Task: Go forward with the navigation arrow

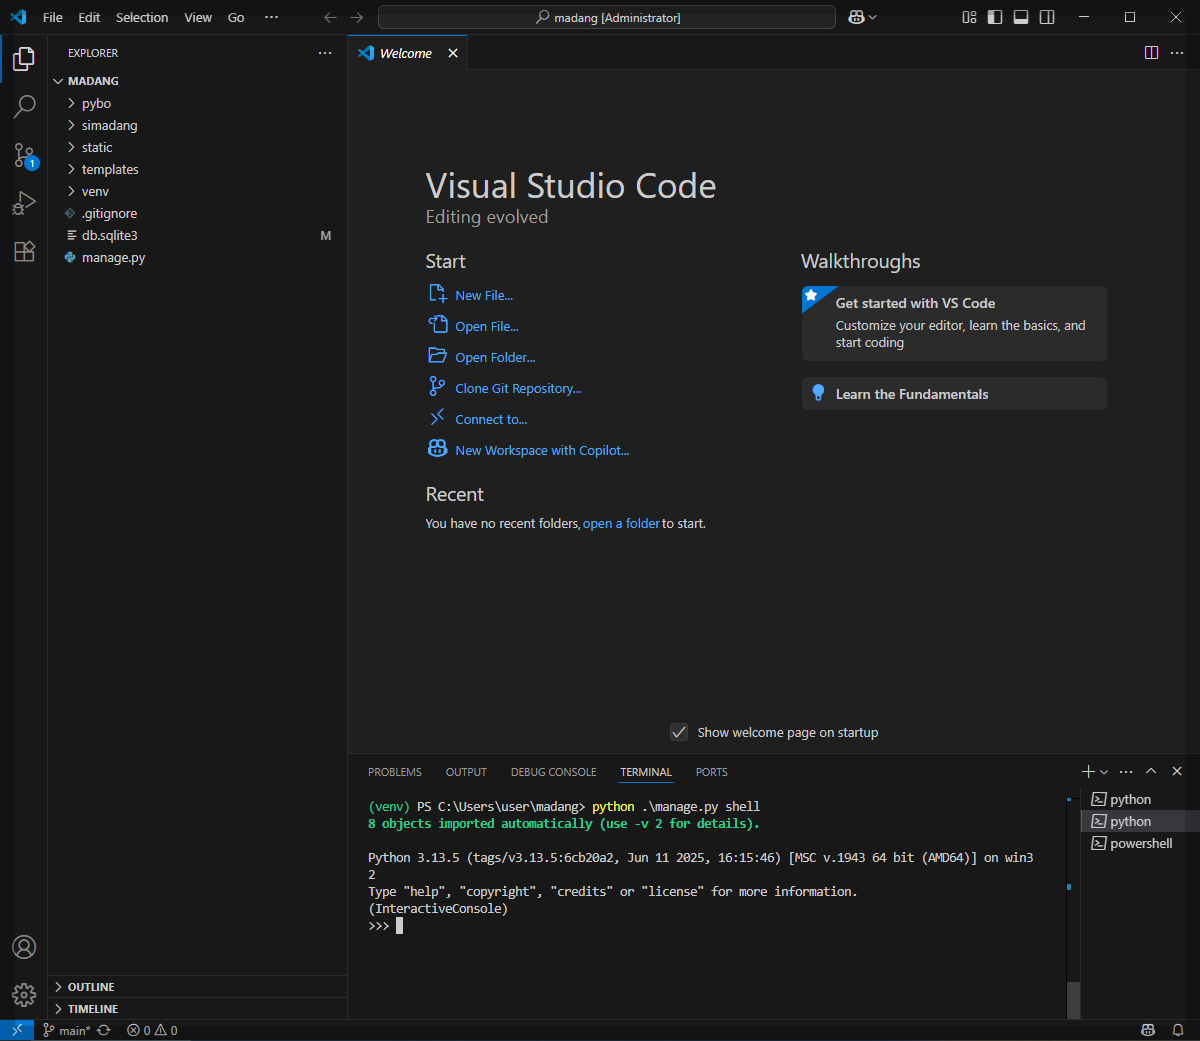Action: click(x=356, y=17)
